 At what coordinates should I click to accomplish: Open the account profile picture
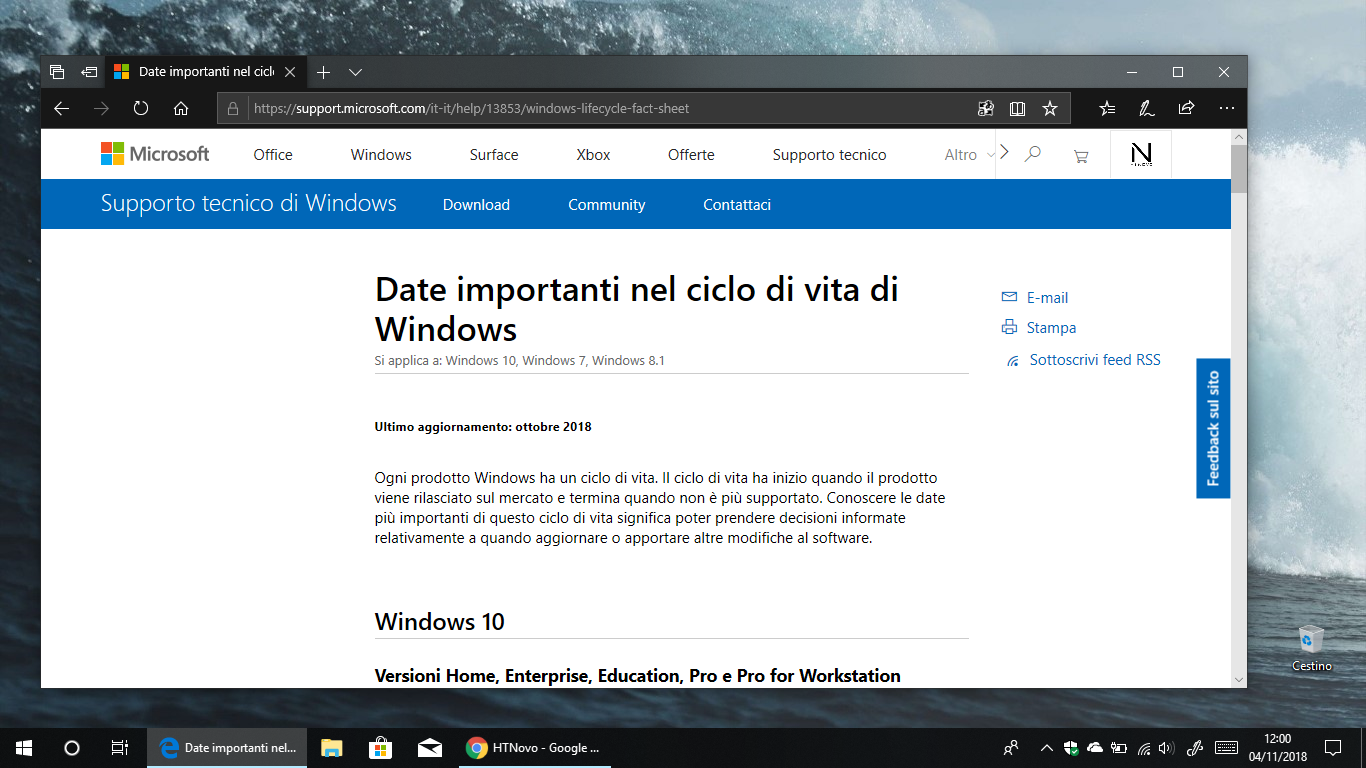click(x=1141, y=154)
